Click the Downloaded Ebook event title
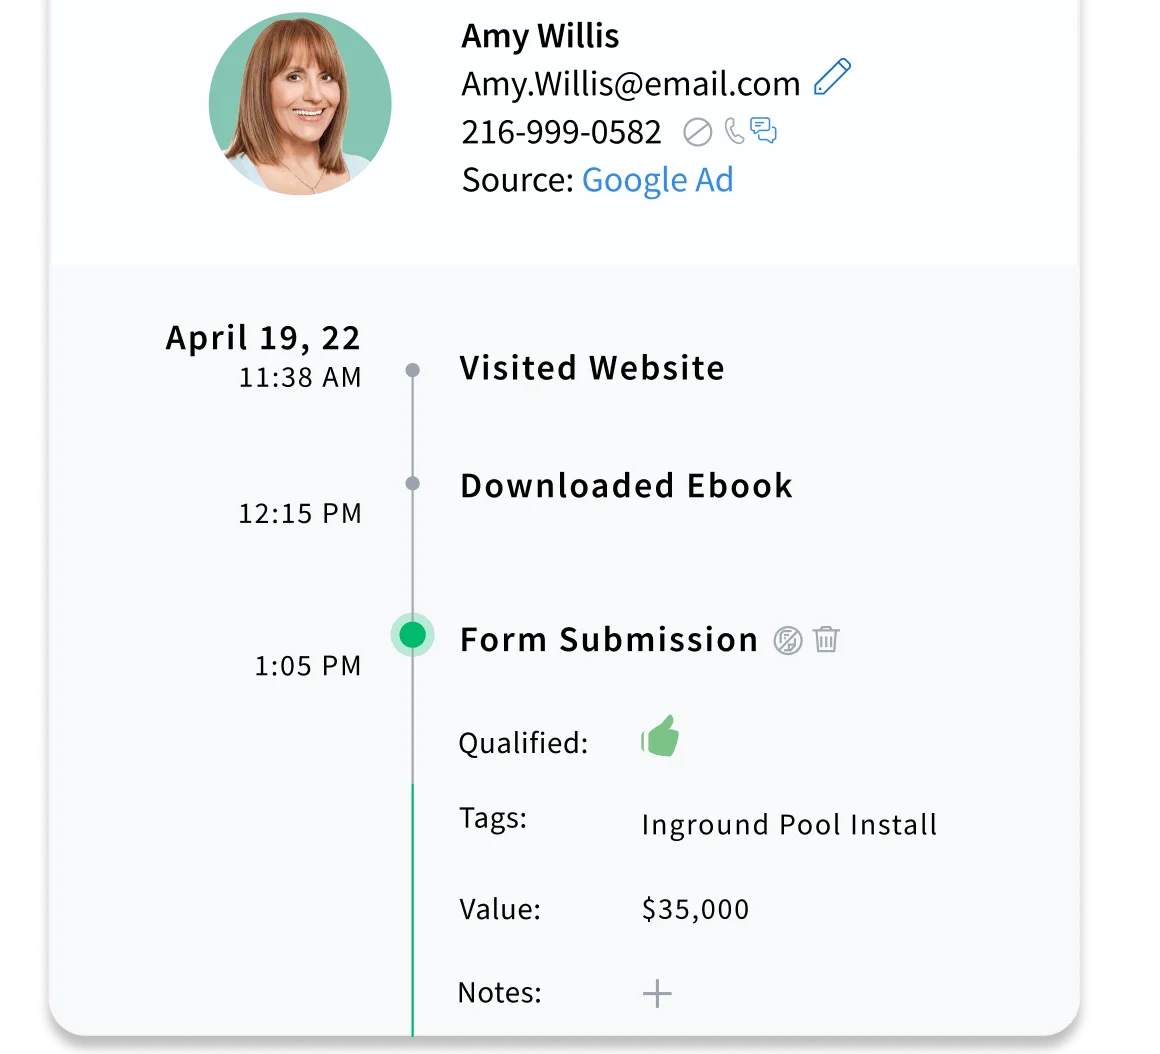Image resolution: width=1160 pixels, height=1054 pixels. coord(626,486)
